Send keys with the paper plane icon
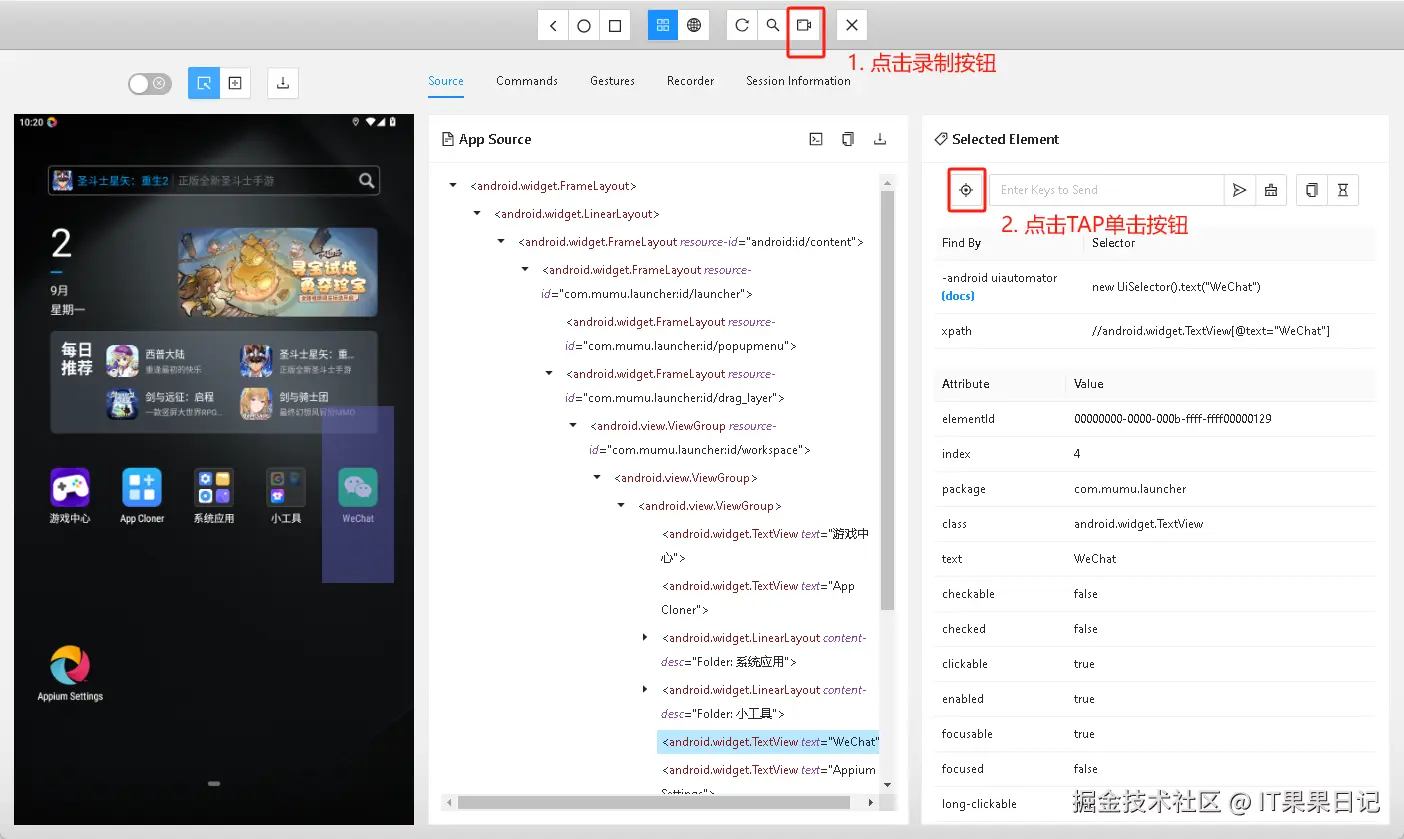The height and width of the screenshot is (839, 1404). 1240,190
